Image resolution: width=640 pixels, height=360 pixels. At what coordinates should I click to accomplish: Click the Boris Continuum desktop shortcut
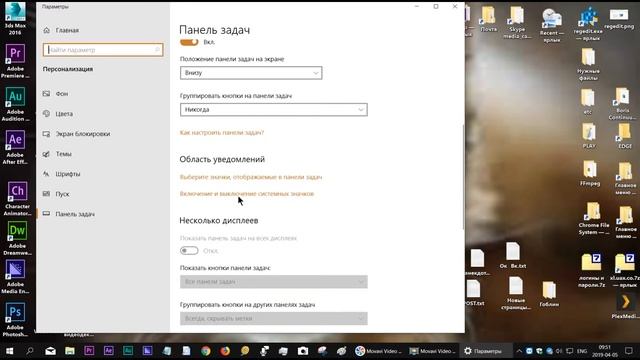622,104
